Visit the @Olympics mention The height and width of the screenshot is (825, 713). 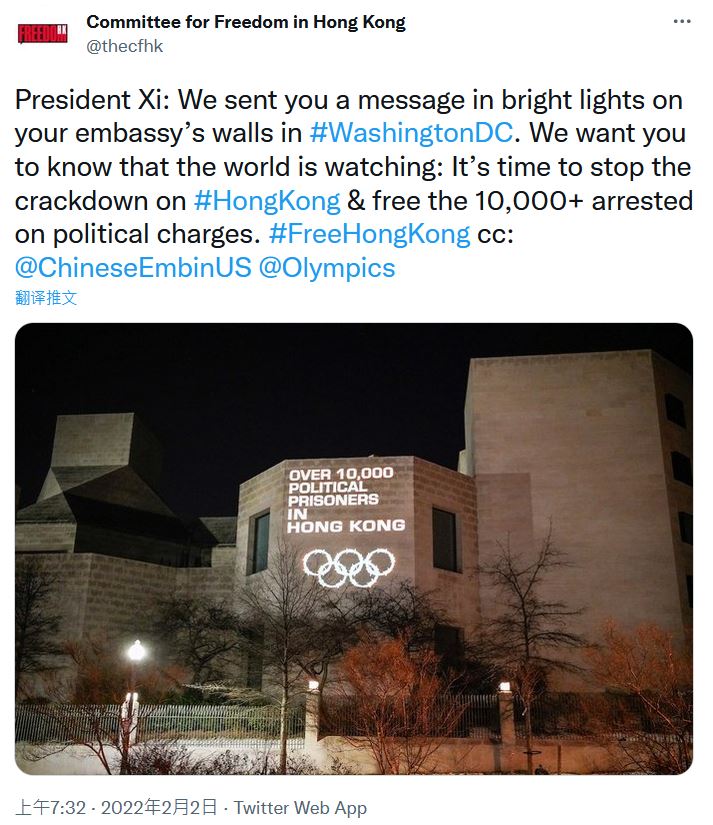(327, 268)
